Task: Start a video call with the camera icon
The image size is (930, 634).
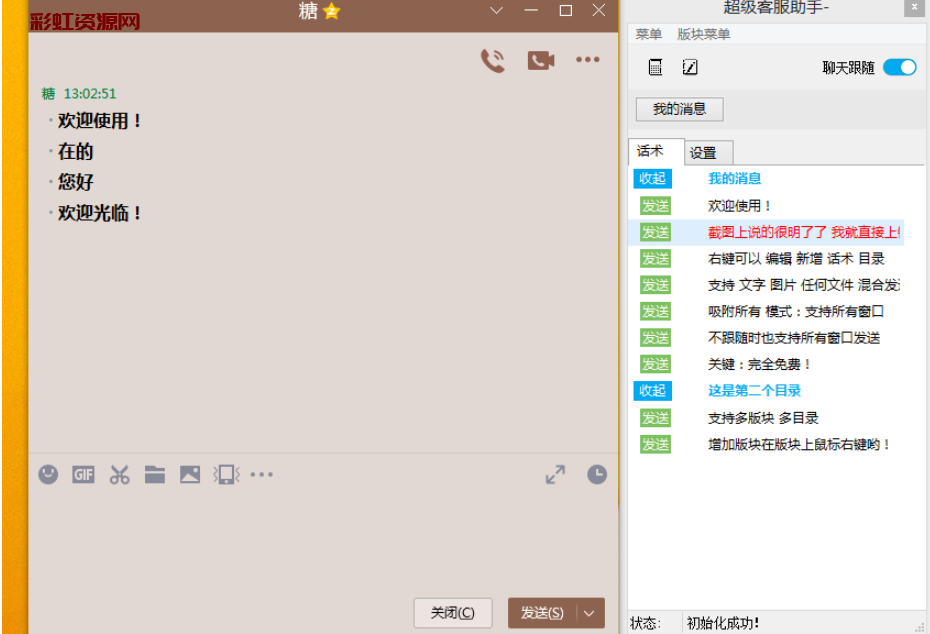Action: point(541,61)
